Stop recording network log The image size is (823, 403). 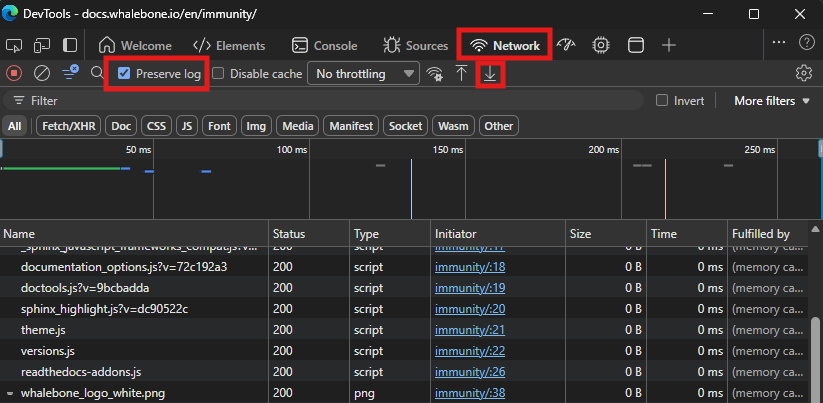[x=14, y=73]
